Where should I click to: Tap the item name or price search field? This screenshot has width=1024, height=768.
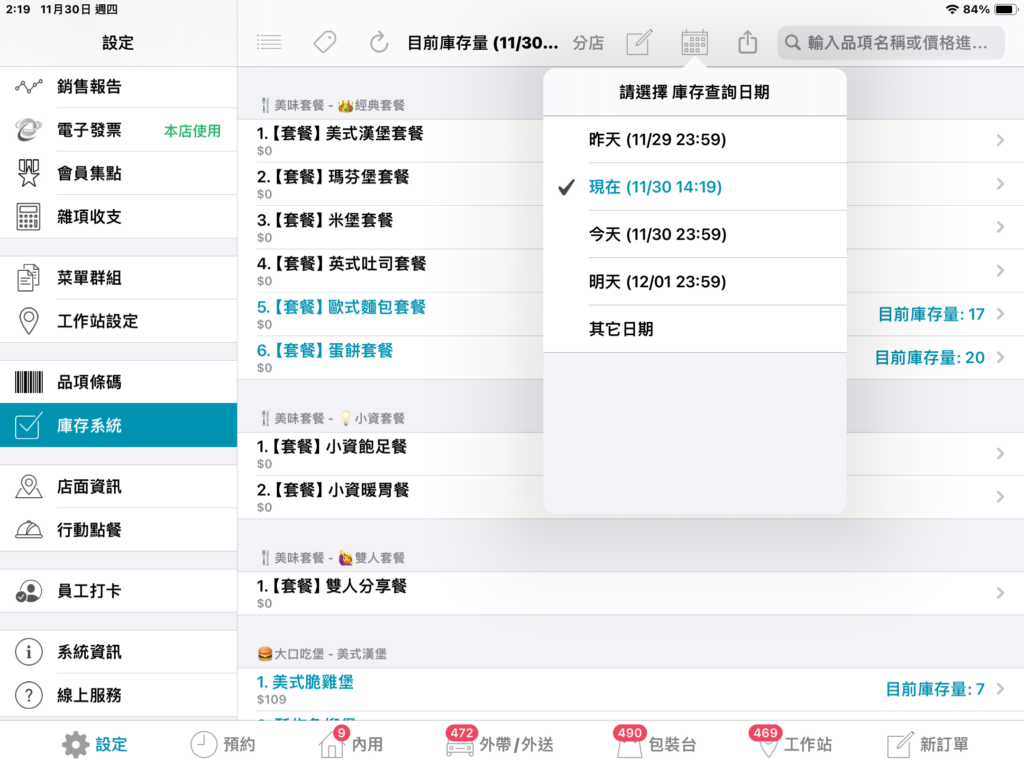(891, 43)
